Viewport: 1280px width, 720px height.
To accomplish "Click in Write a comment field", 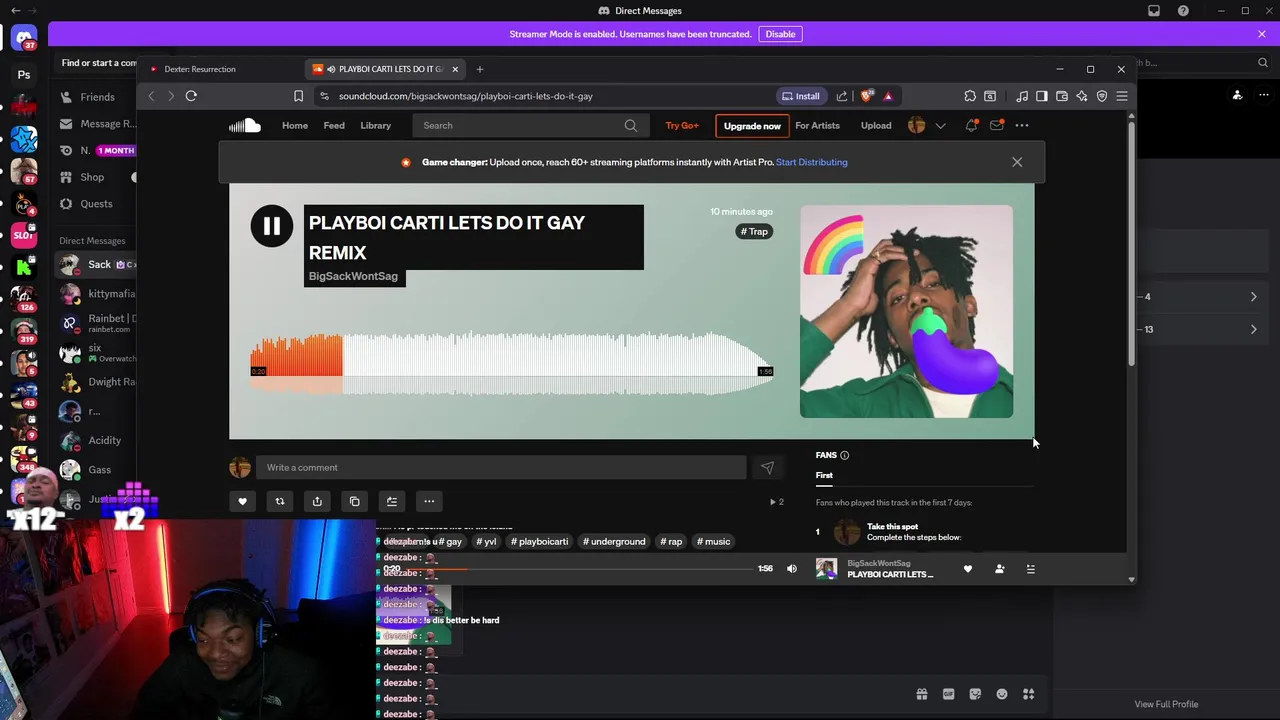I will tap(500, 467).
